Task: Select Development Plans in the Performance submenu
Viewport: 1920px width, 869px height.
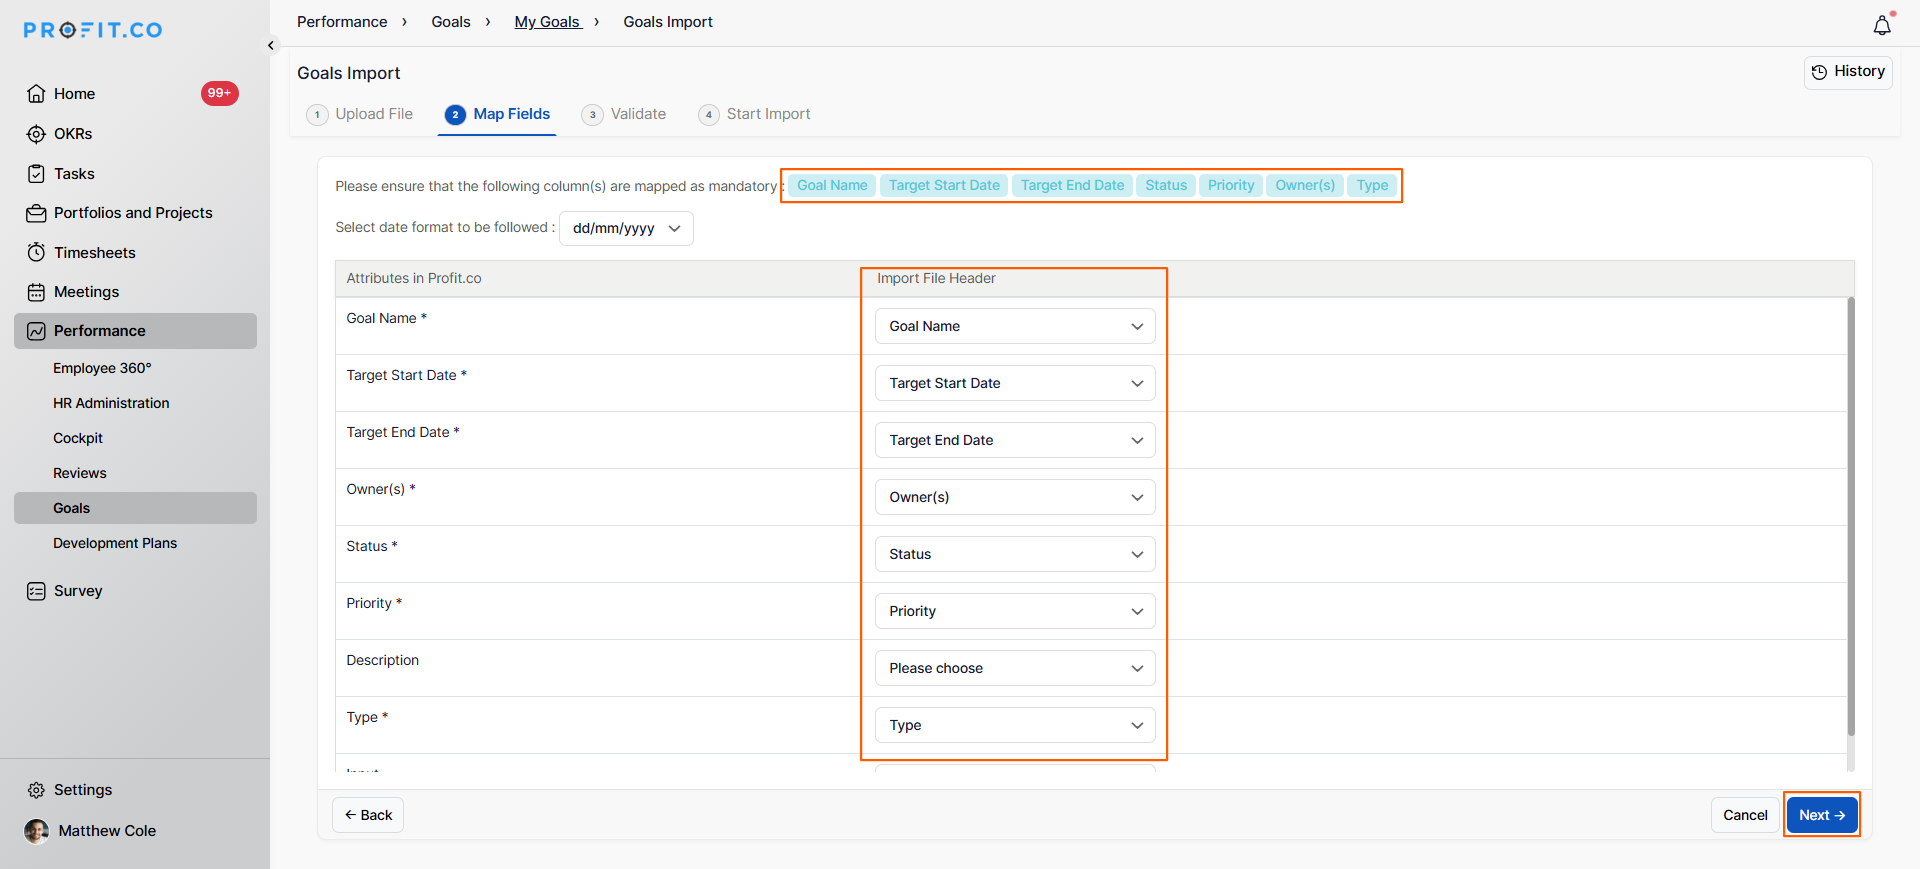Action: 115,543
